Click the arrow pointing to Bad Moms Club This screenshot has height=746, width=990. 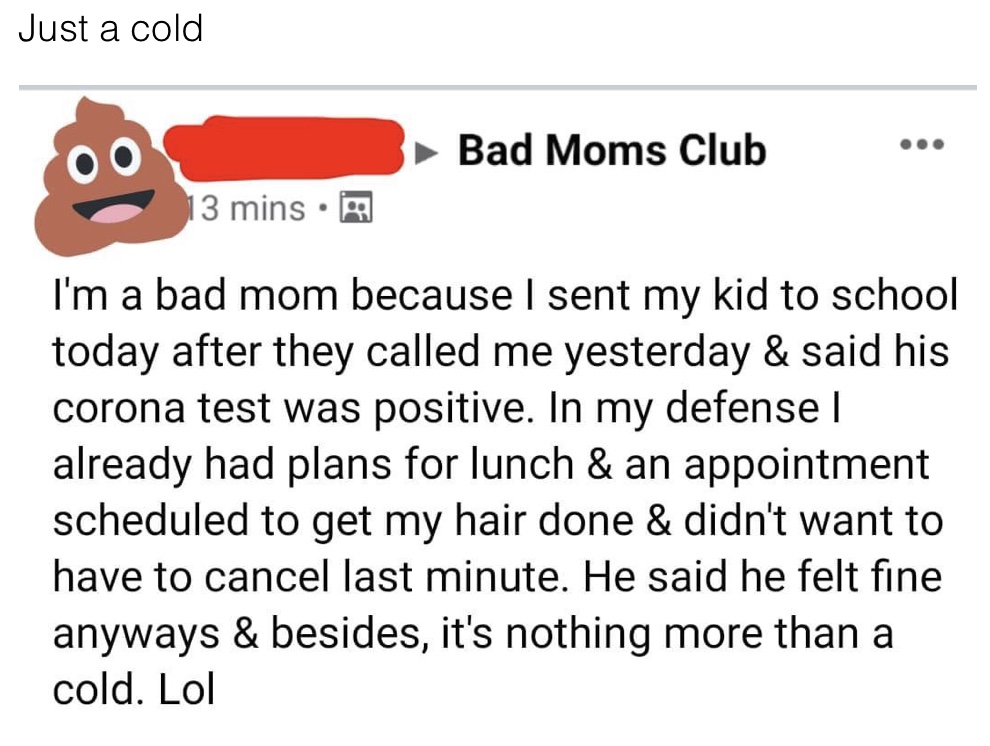pos(426,152)
